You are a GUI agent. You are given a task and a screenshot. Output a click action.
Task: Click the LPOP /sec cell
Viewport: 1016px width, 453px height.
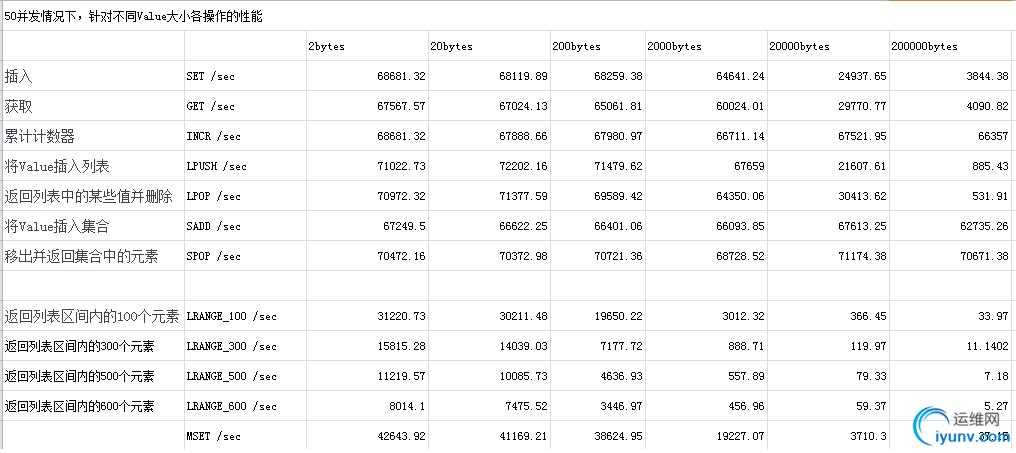click(x=213, y=196)
